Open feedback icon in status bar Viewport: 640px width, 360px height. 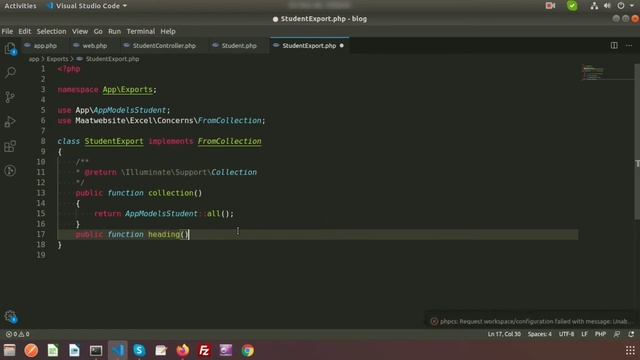(x=617, y=334)
